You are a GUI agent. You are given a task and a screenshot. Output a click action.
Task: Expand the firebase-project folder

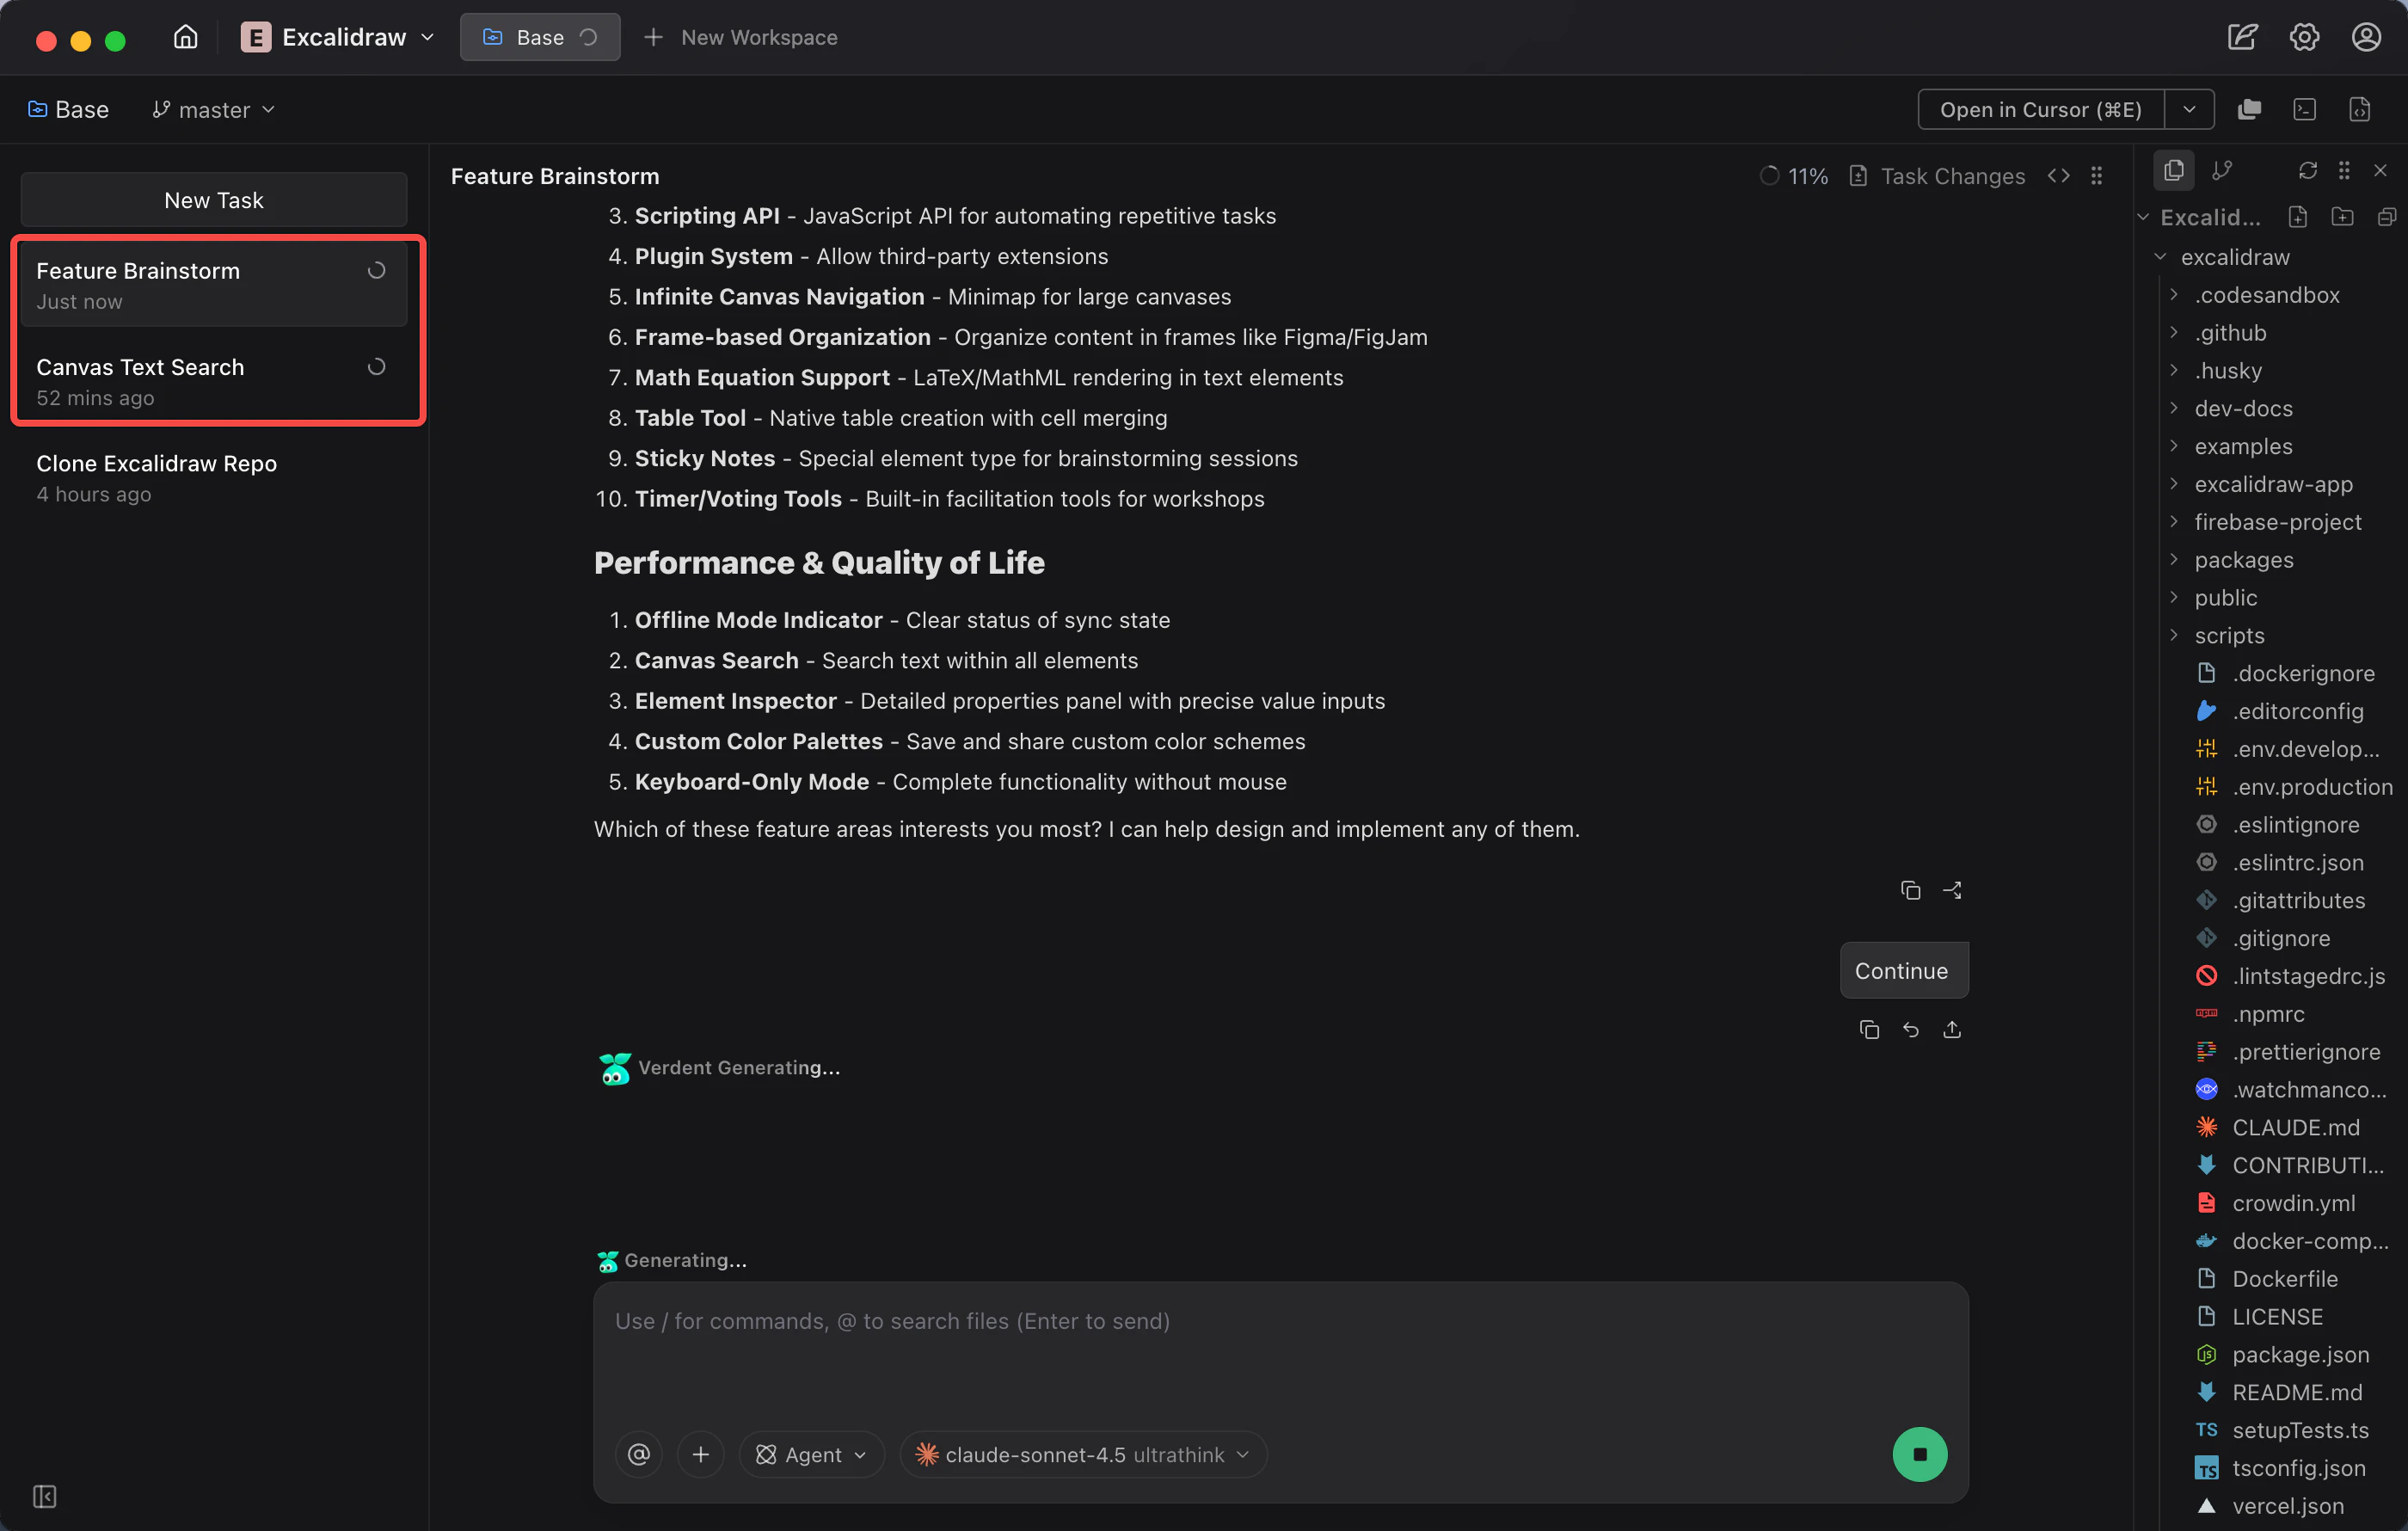click(2174, 522)
